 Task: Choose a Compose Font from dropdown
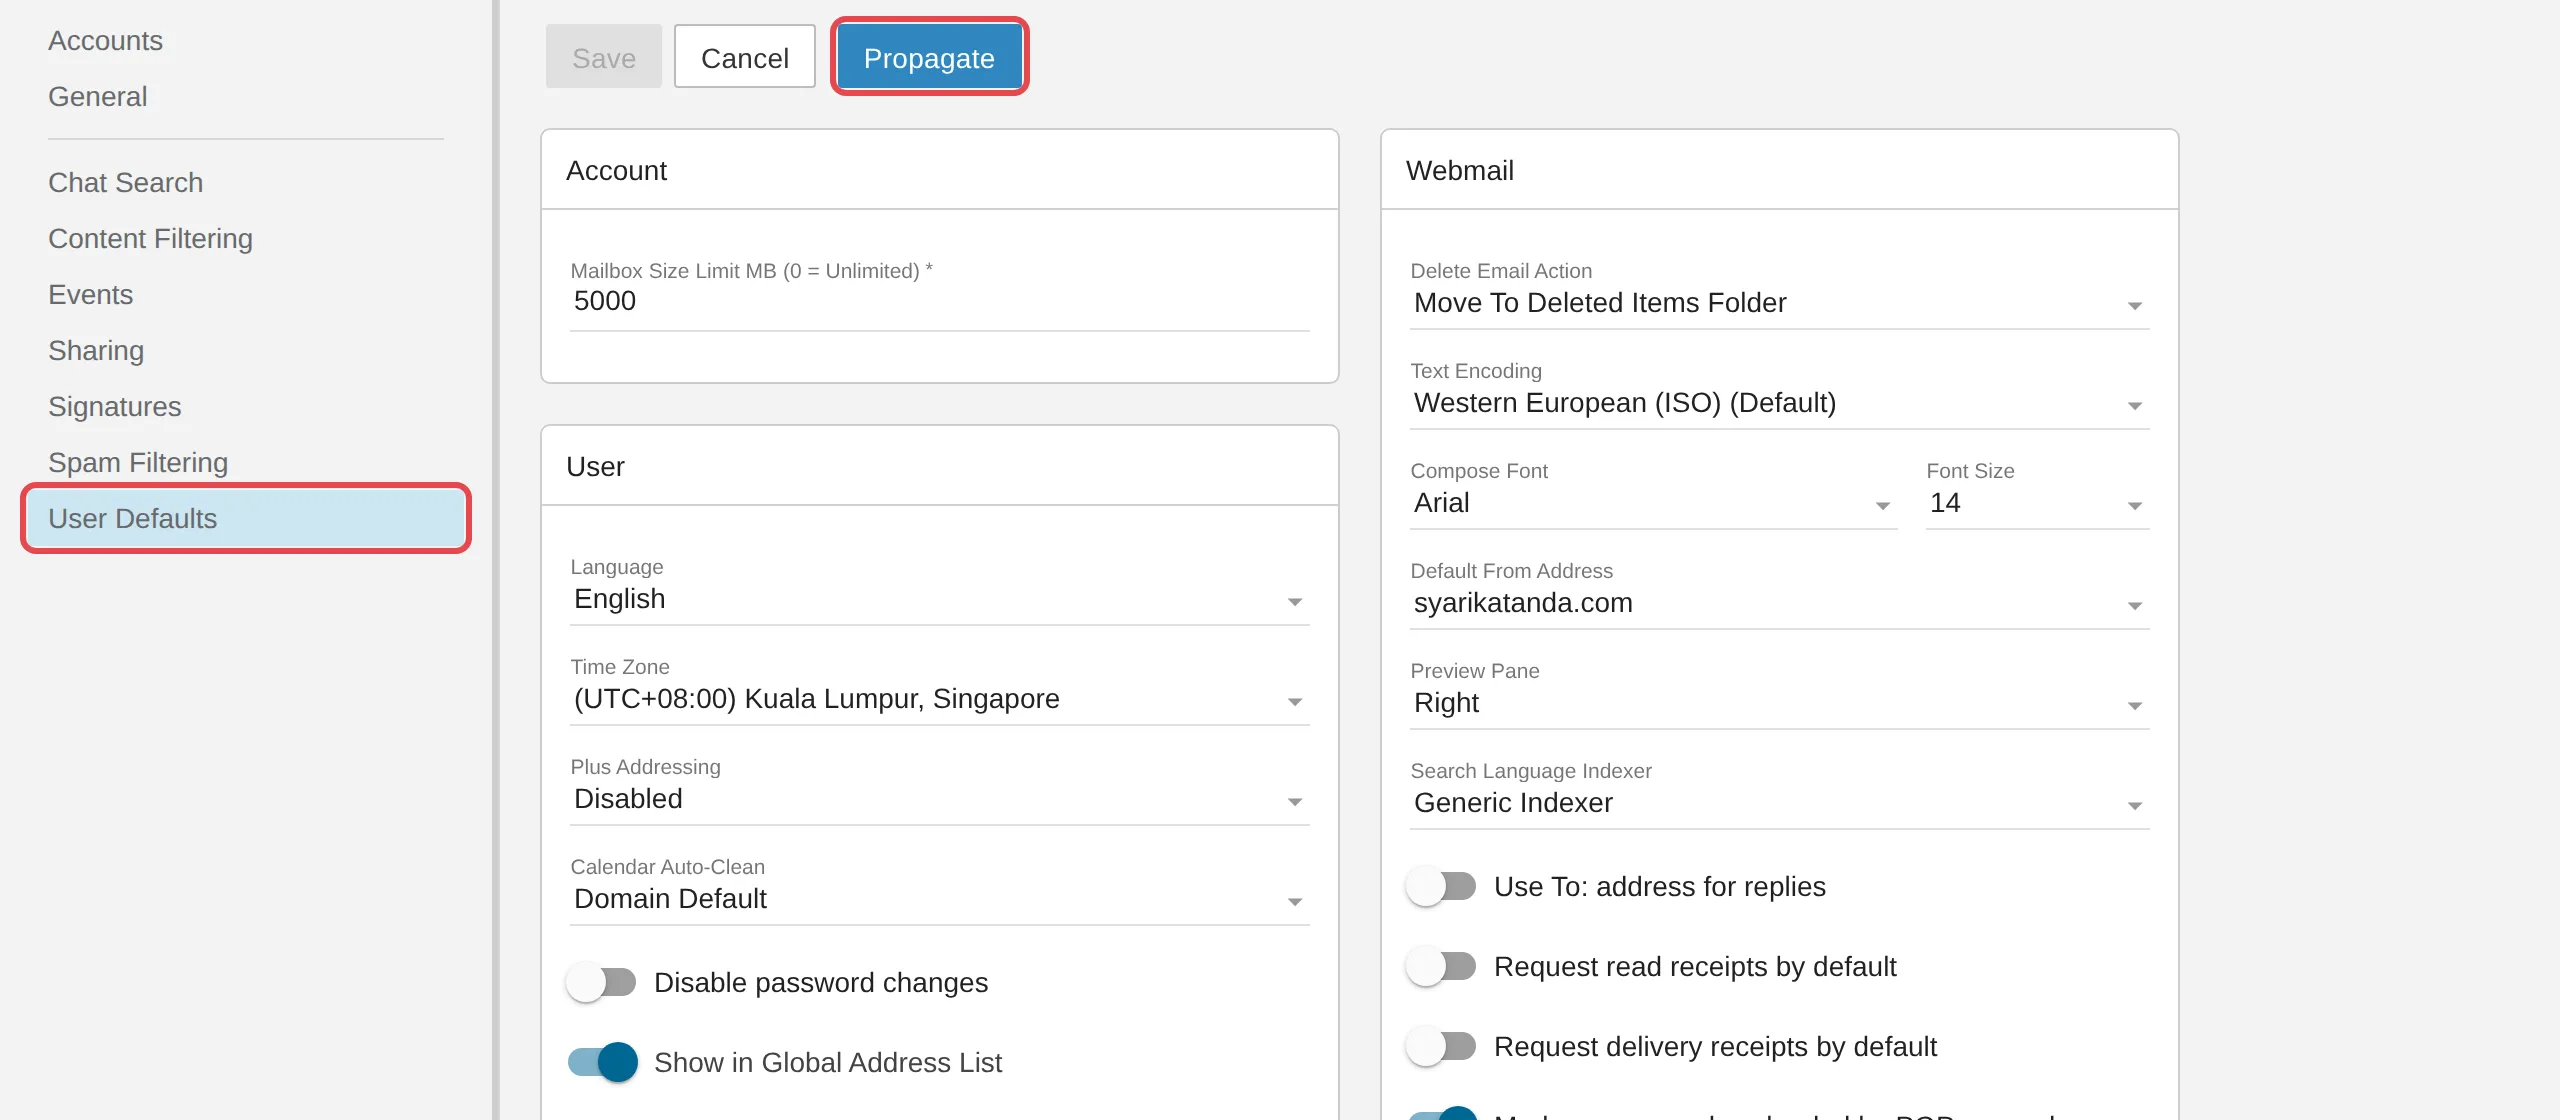click(1653, 503)
